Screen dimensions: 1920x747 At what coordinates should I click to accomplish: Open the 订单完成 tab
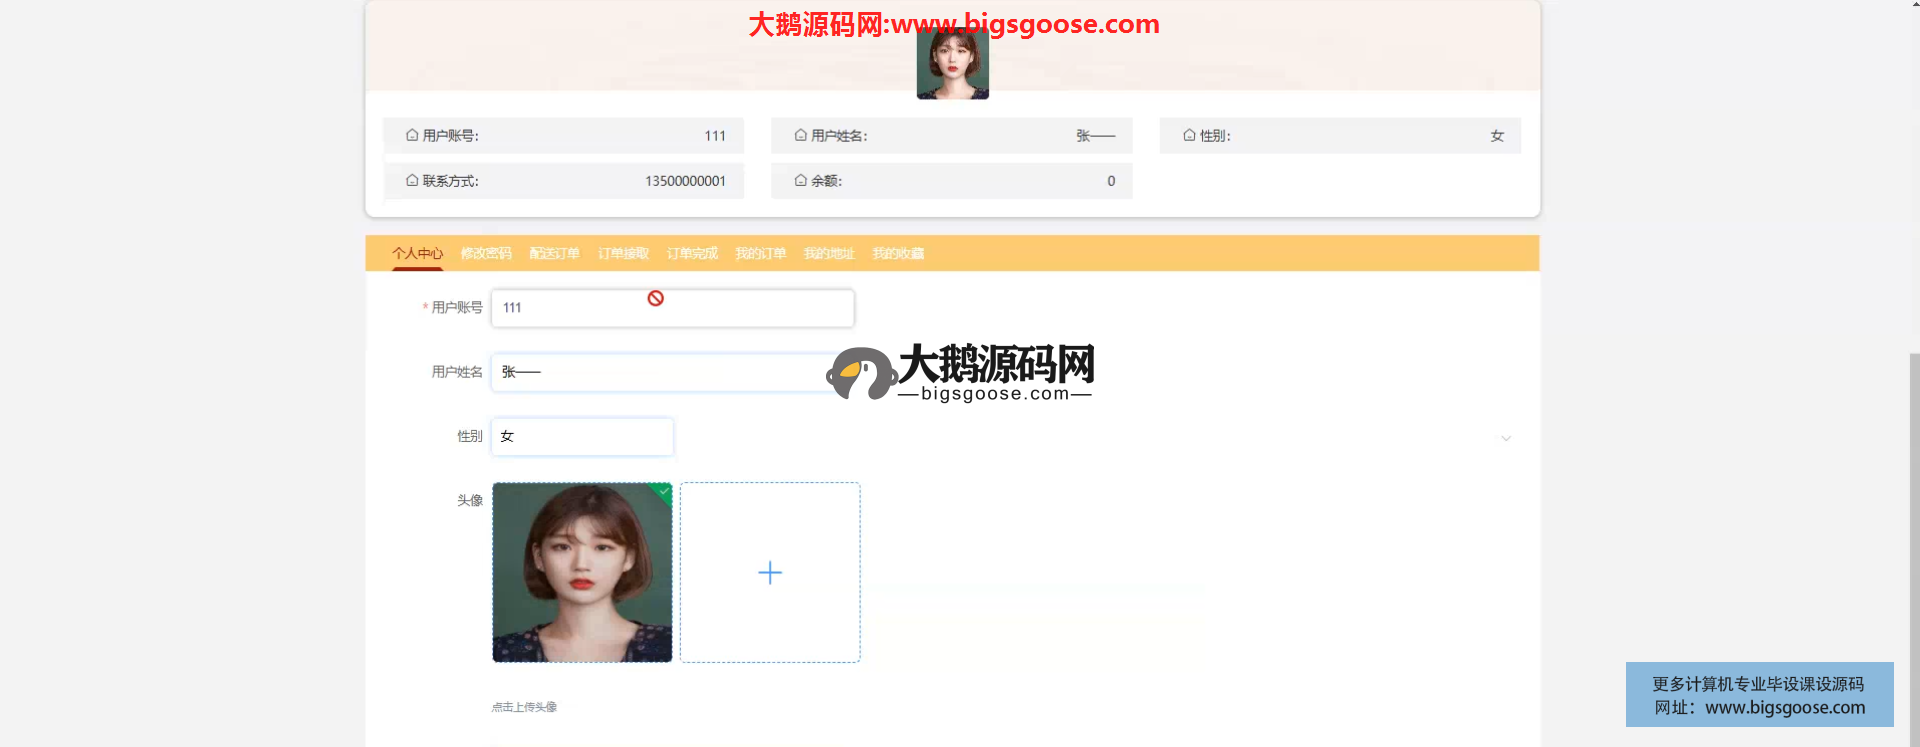click(692, 254)
